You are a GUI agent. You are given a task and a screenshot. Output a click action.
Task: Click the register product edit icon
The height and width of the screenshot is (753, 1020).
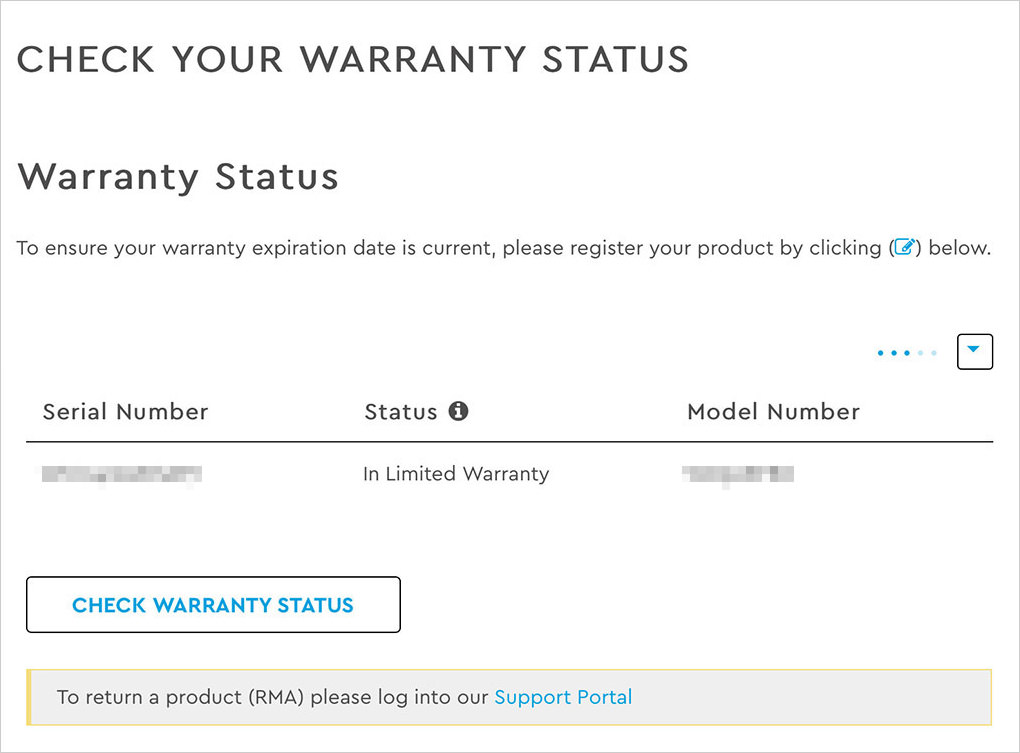point(905,247)
